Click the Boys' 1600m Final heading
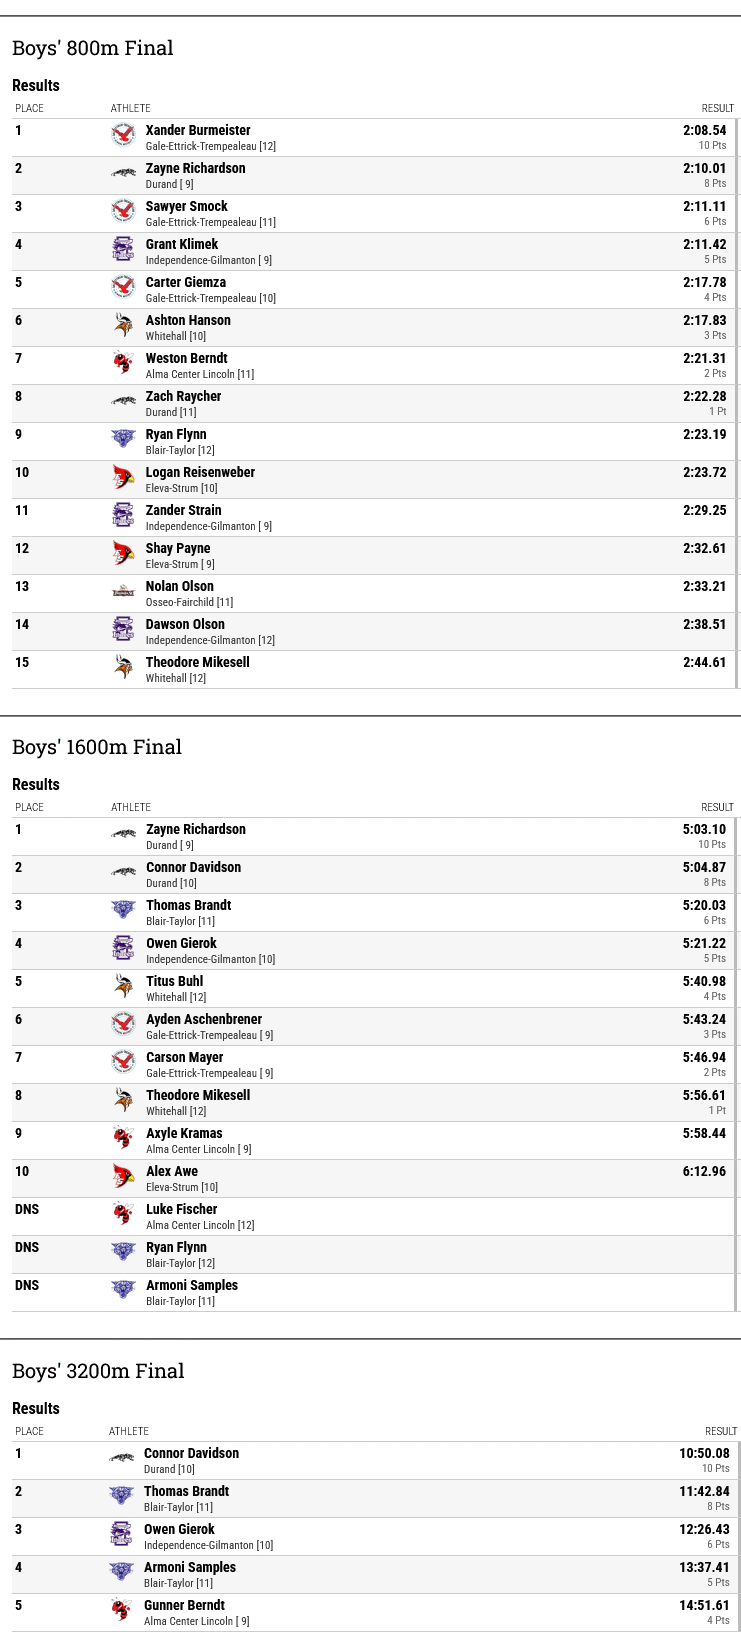Viewport: 741px width, 1645px height. pyautogui.click(x=97, y=747)
